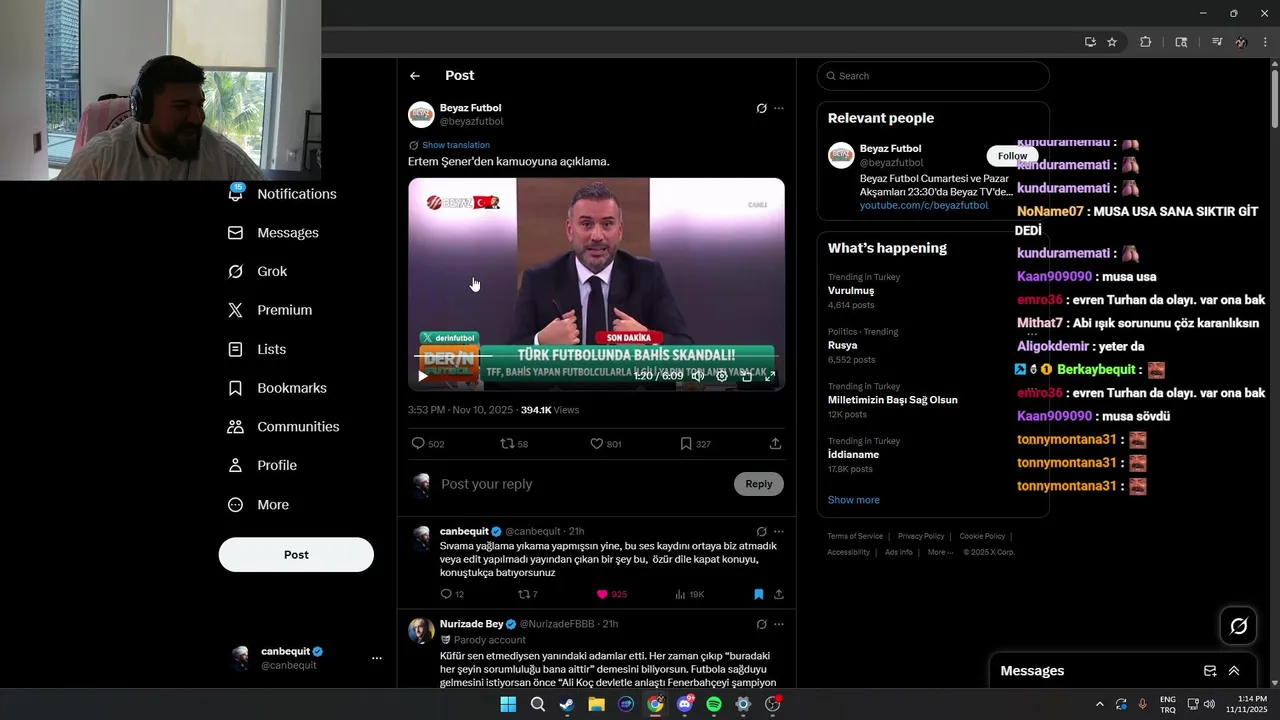
Task: Unlike canbequit reply with 925 likes
Action: click(x=611, y=594)
